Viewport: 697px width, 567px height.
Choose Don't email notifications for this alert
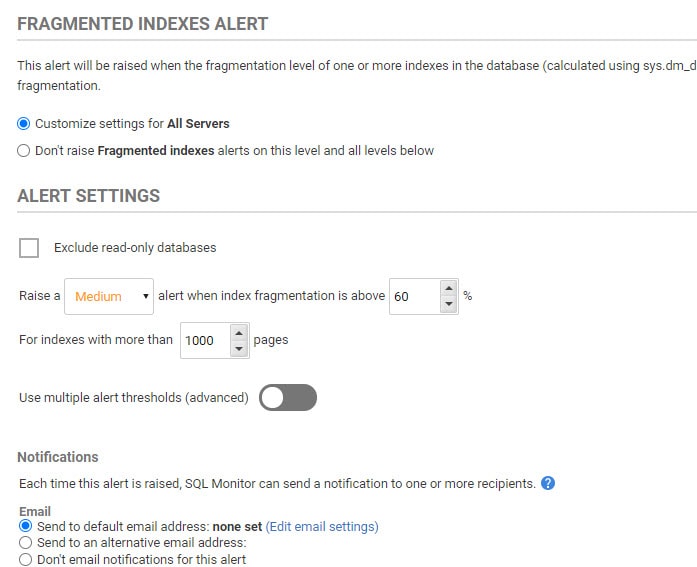[x=25, y=559]
